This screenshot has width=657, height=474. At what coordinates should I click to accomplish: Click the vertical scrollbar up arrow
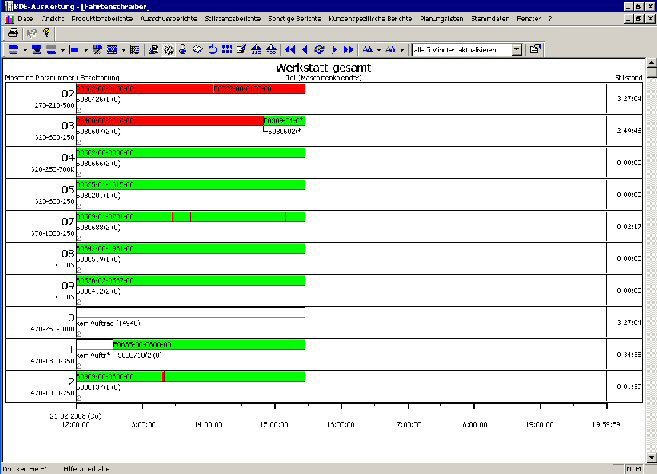point(652,63)
